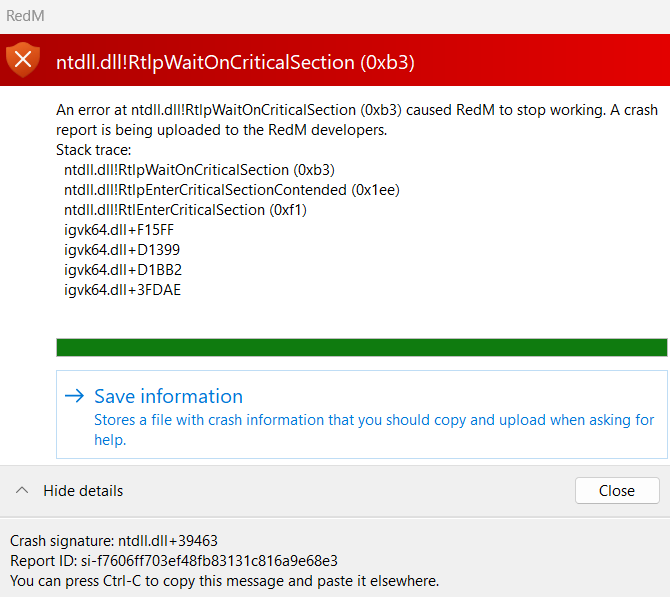Click the green upload progress bar
The height and width of the screenshot is (597, 670).
[x=361, y=347]
